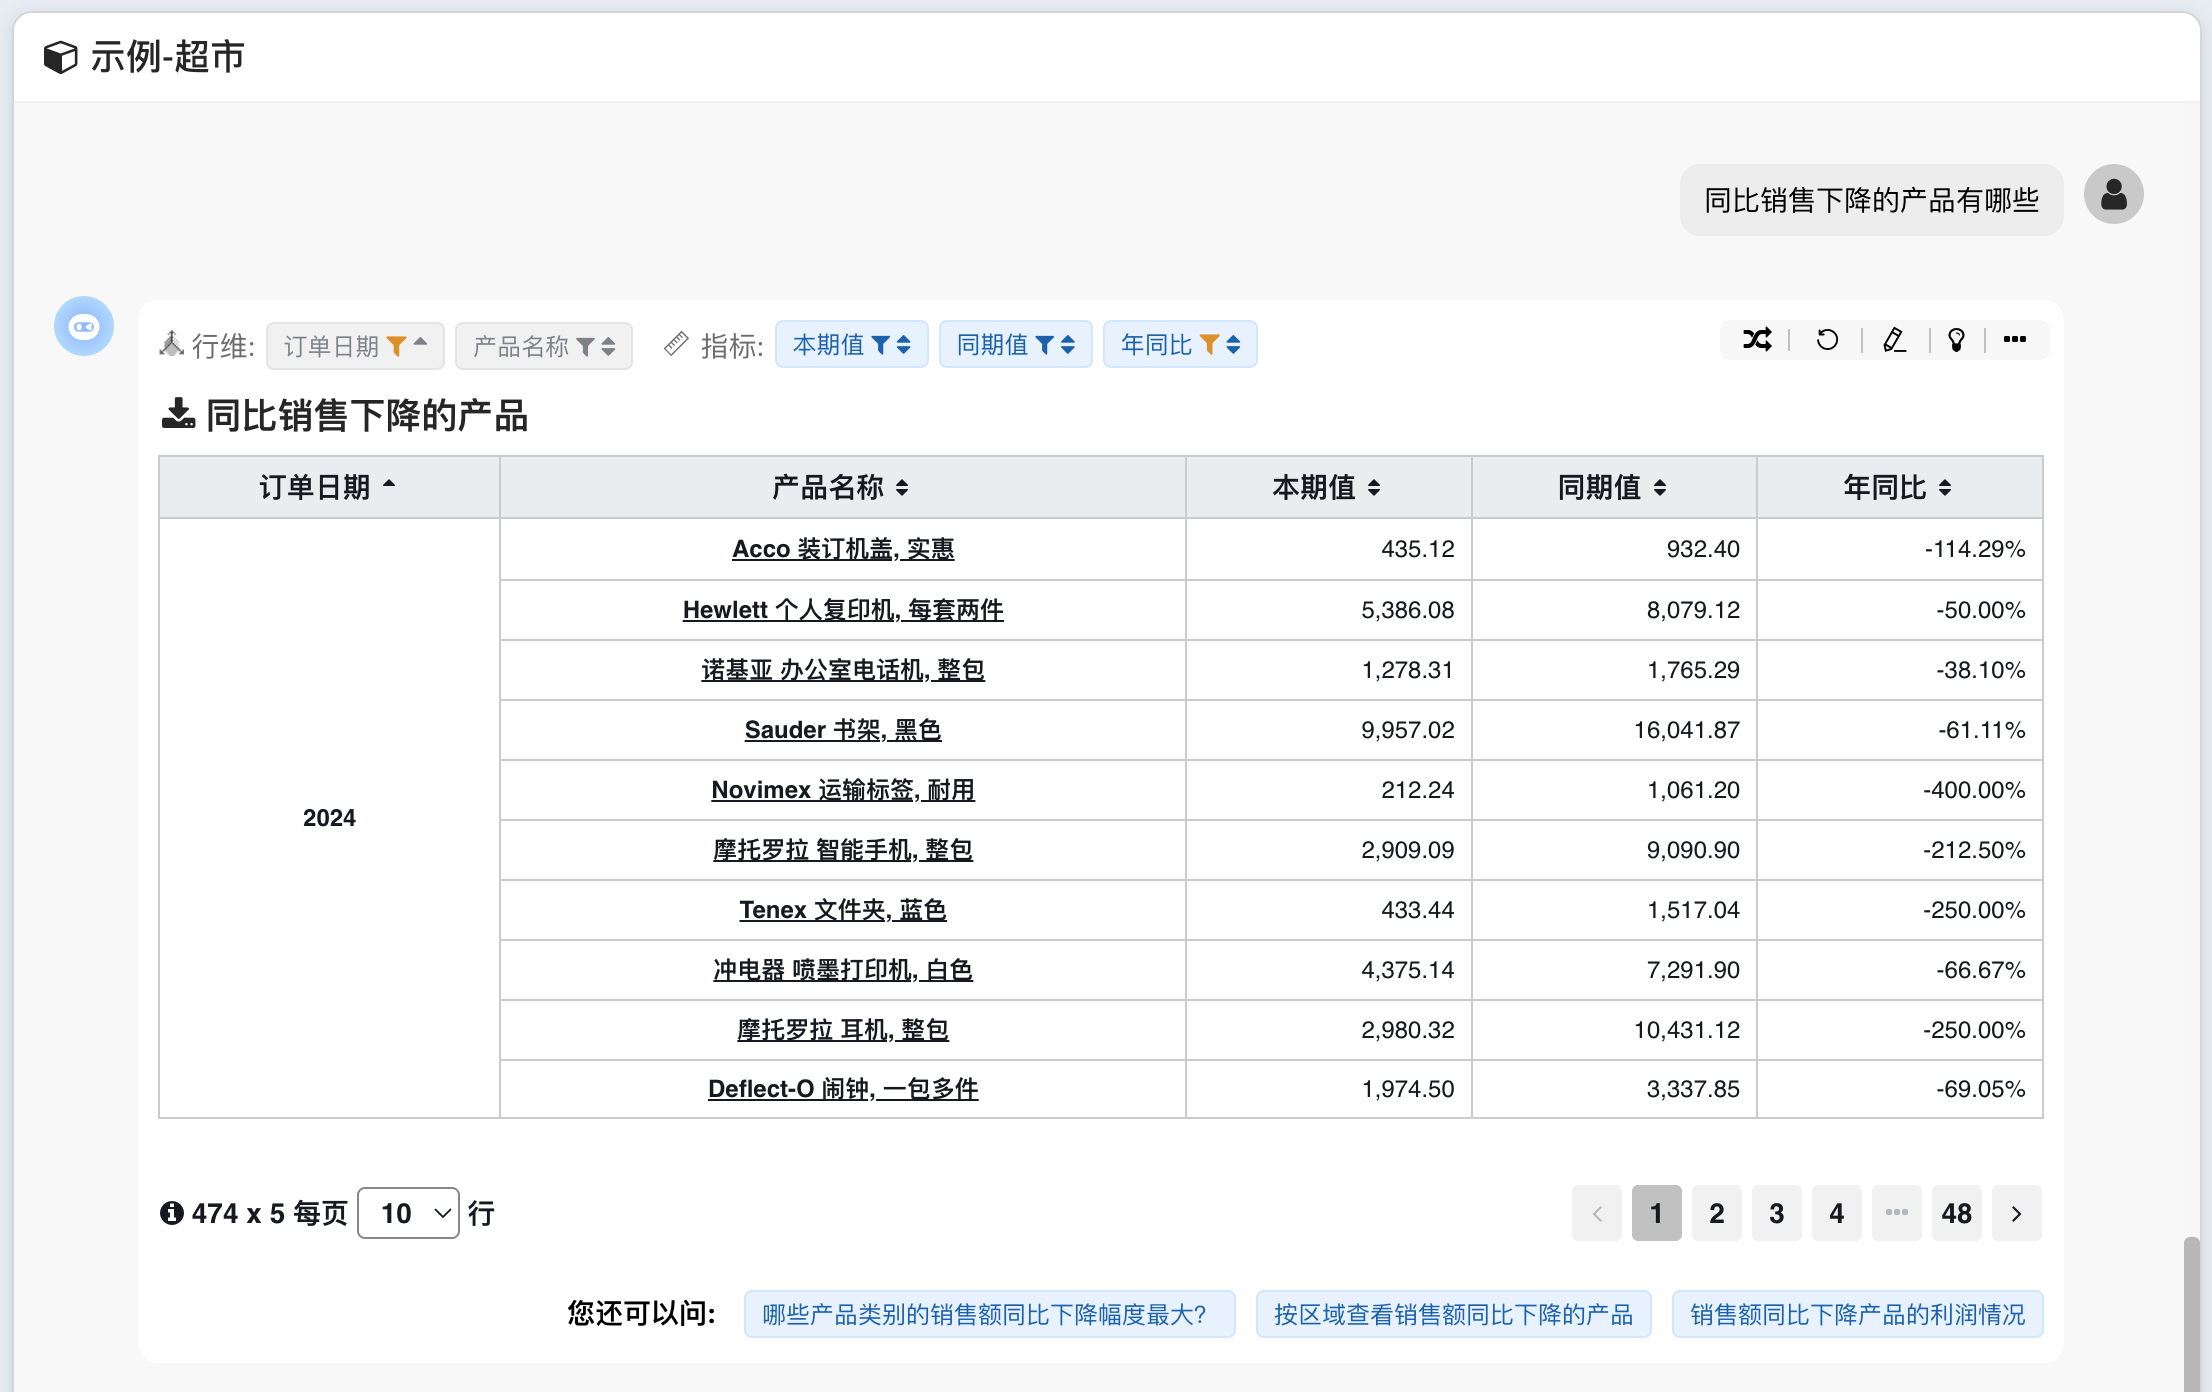Viewport: 2212px width, 1392px height.
Task: Open 摩托罗拉 耳机, 整包 link
Action: point(843,1030)
